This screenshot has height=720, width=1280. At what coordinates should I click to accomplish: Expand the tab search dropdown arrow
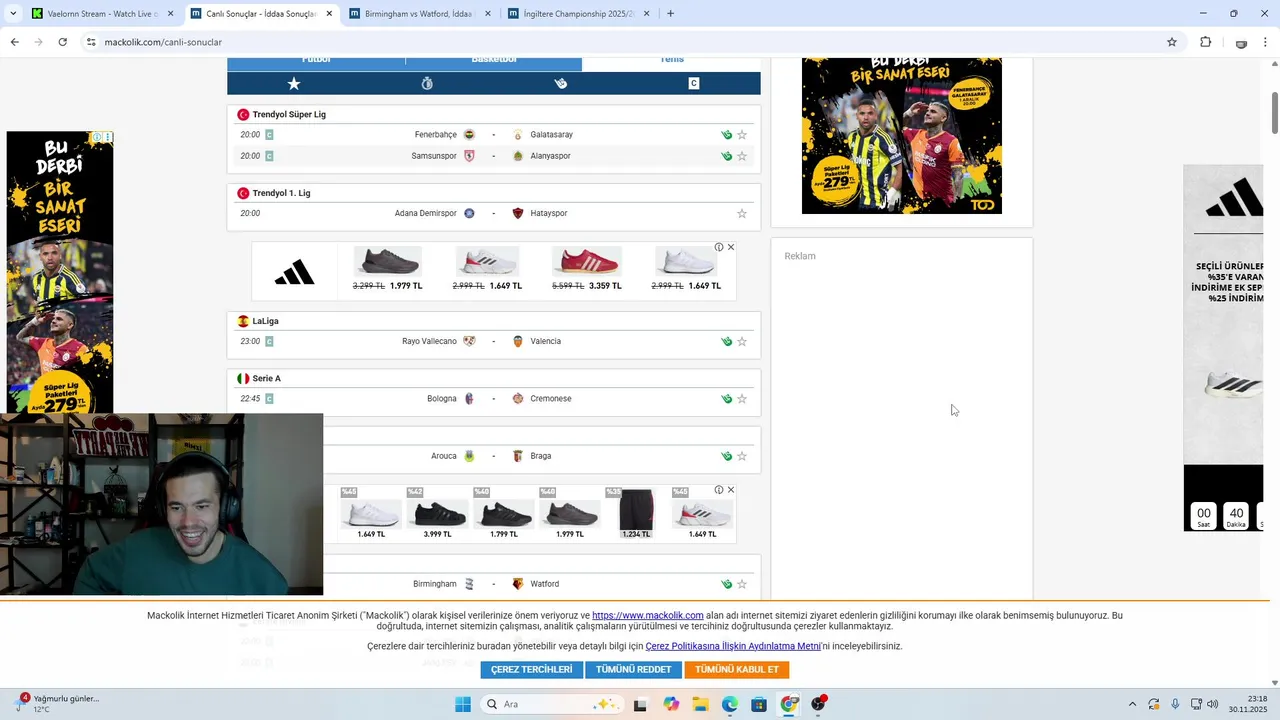pos(13,14)
